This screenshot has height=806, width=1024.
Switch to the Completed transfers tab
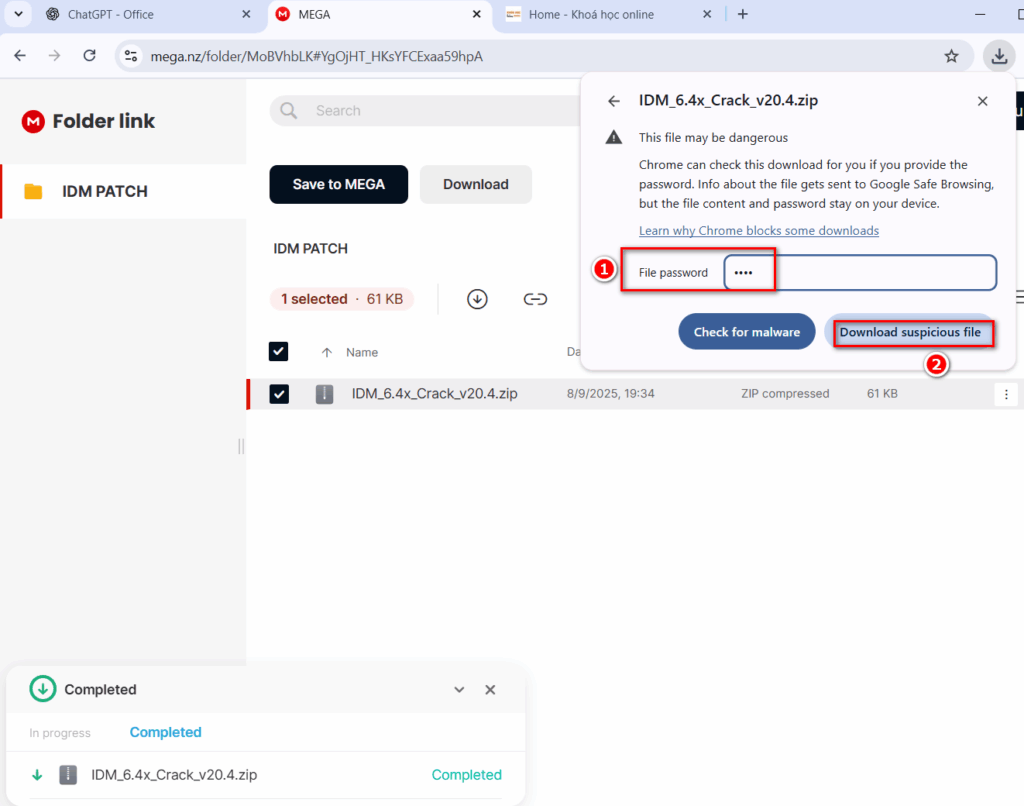coord(165,732)
